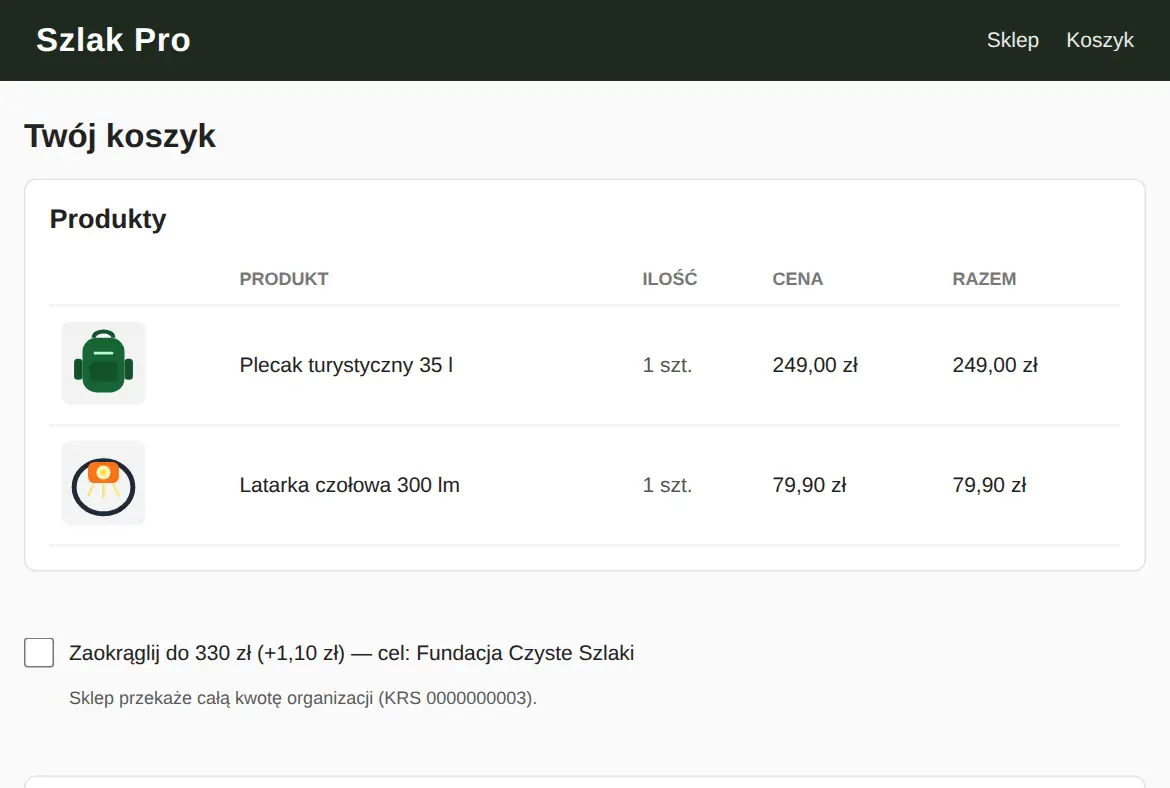This screenshot has width=1170, height=788.
Task: Click the RAZEM column header
Action: (984, 279)
